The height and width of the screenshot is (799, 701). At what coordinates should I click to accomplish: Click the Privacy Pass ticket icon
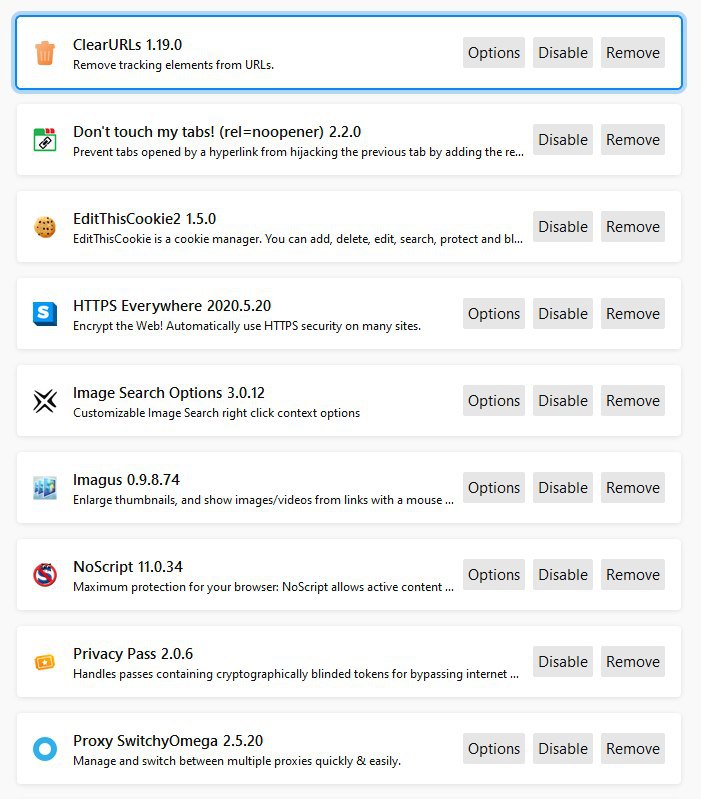[45, 662]
